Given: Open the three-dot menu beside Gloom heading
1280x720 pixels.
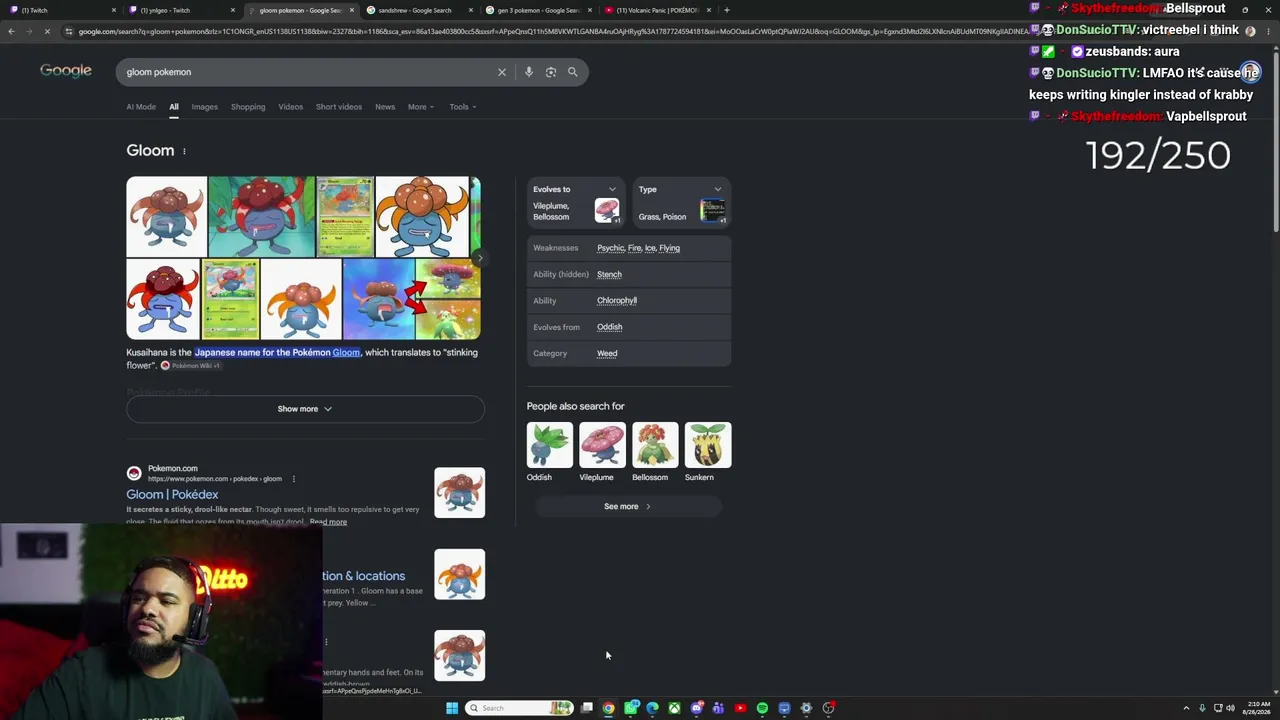Looking at the screenshot, I should (x=184, y=151).
